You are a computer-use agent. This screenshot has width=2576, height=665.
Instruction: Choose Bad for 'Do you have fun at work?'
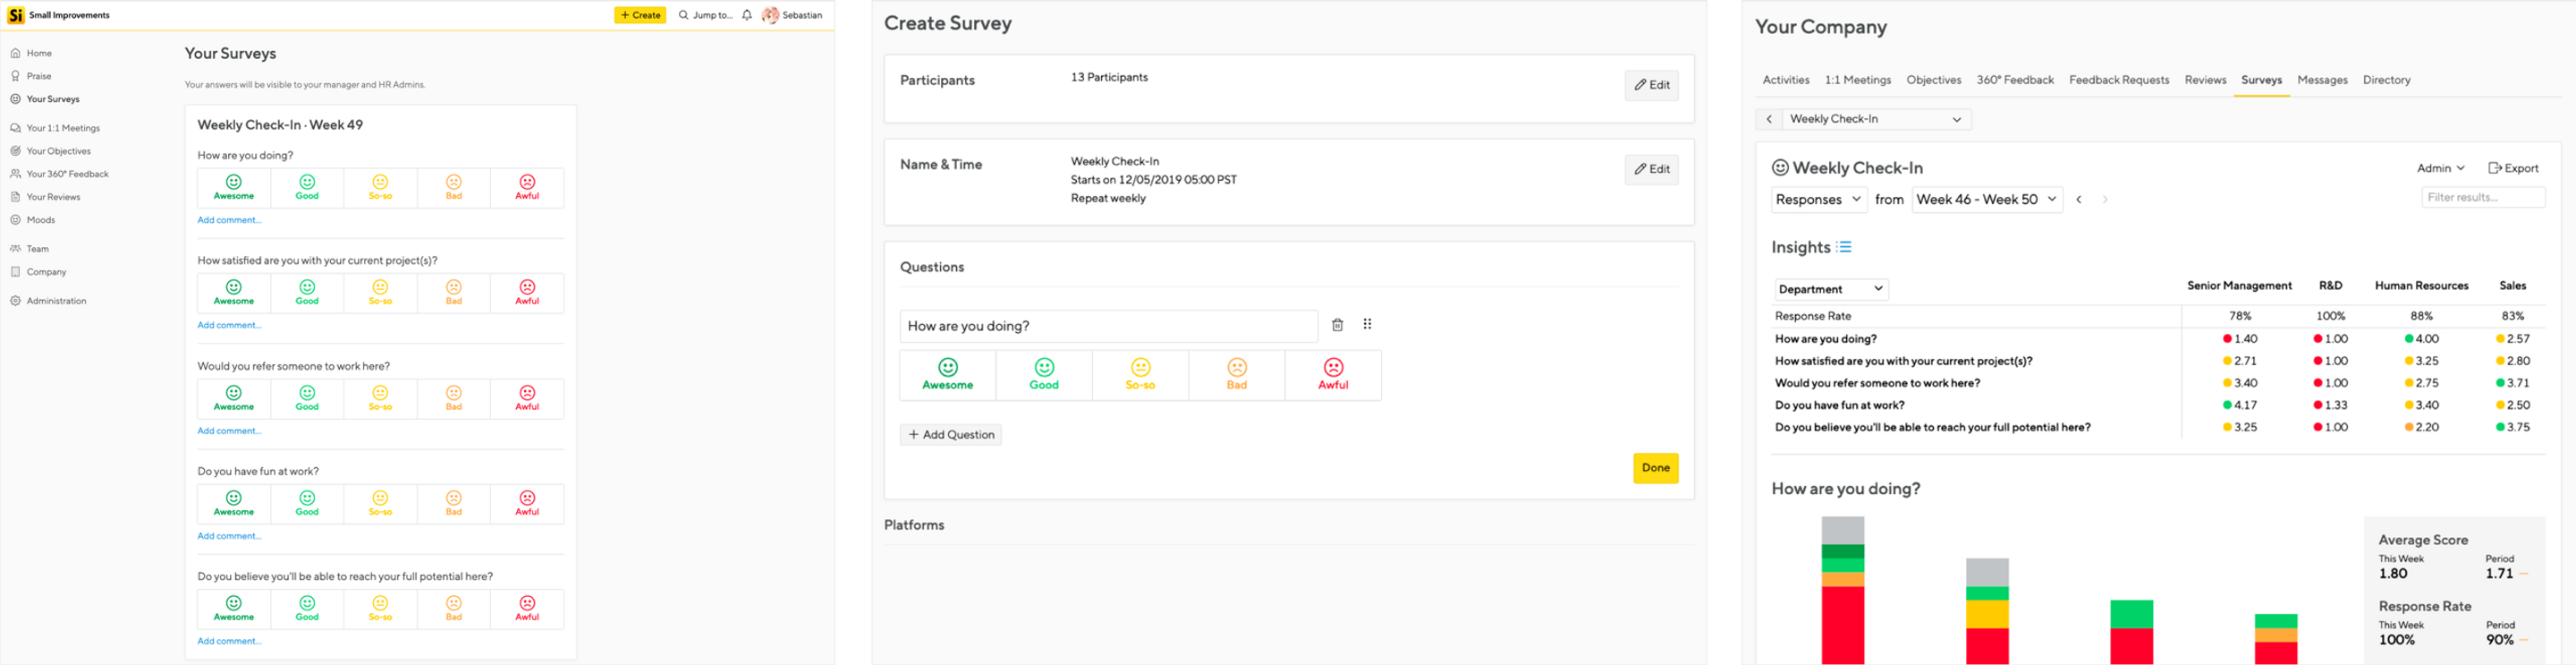[454, 504]
